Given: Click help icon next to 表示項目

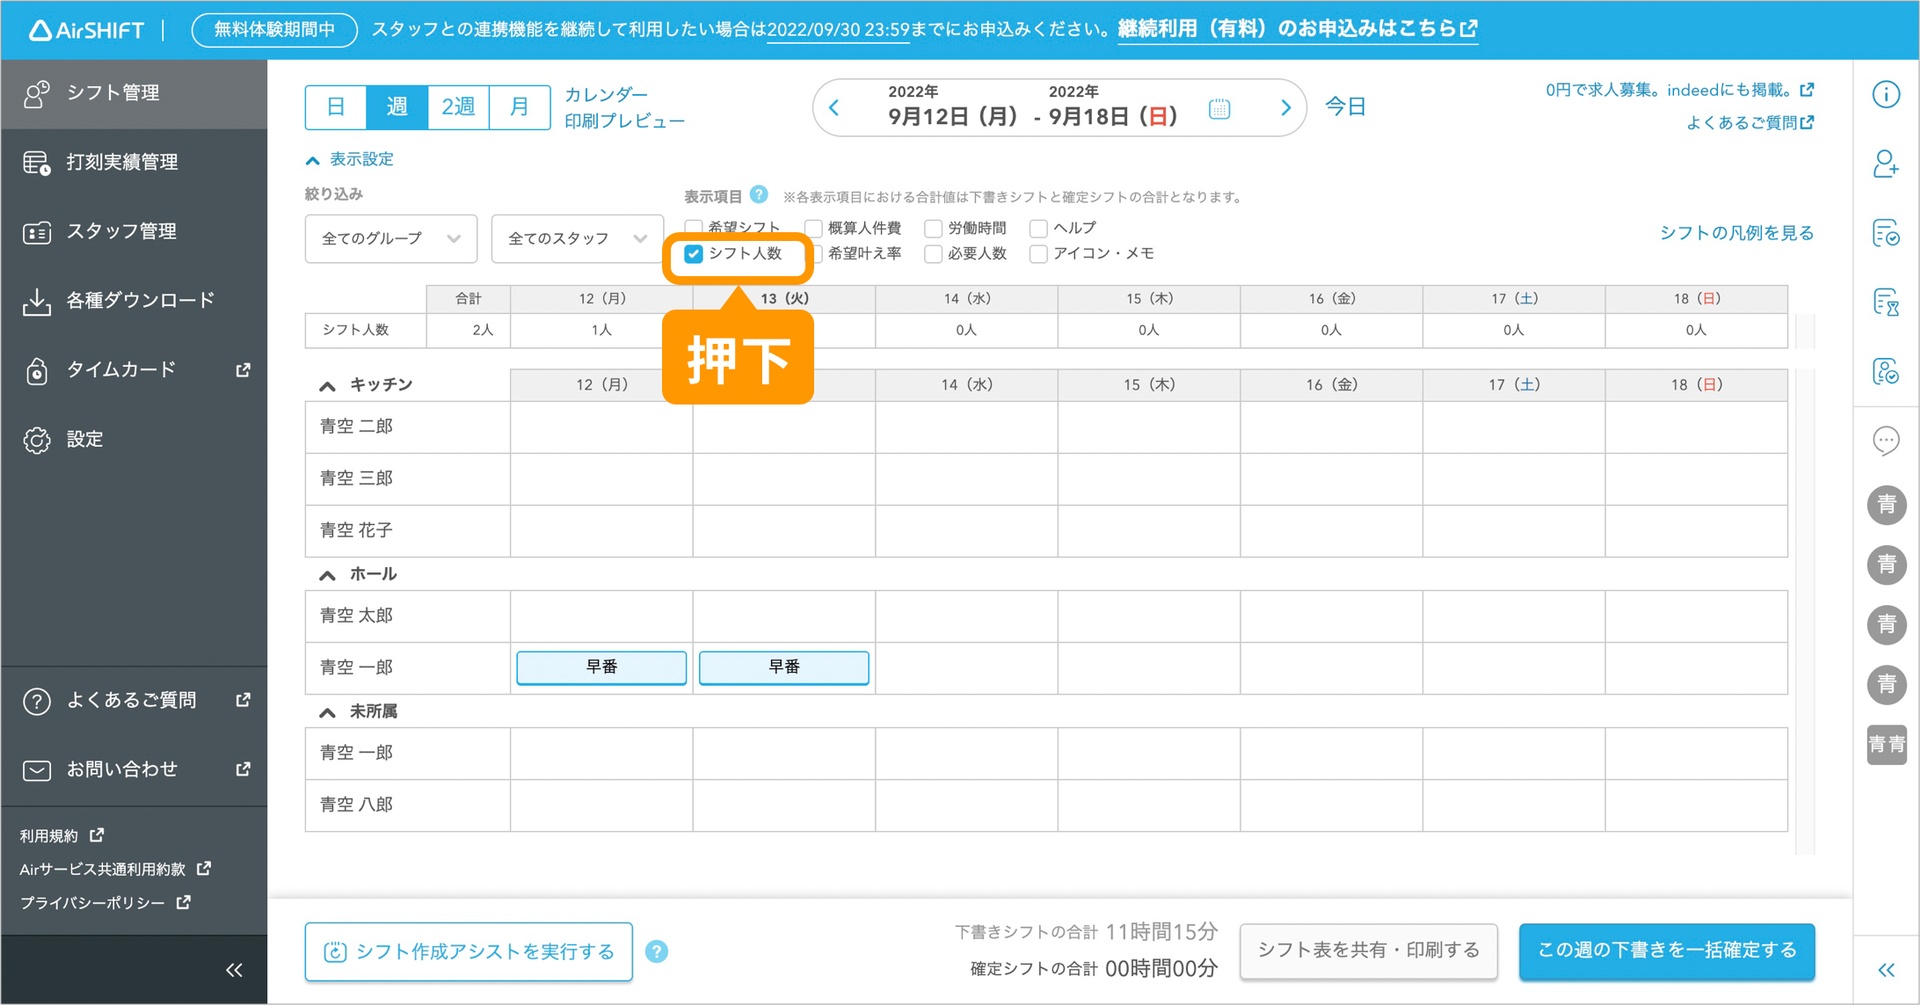Looking at the screenshot, I should (x=759, y=195).
